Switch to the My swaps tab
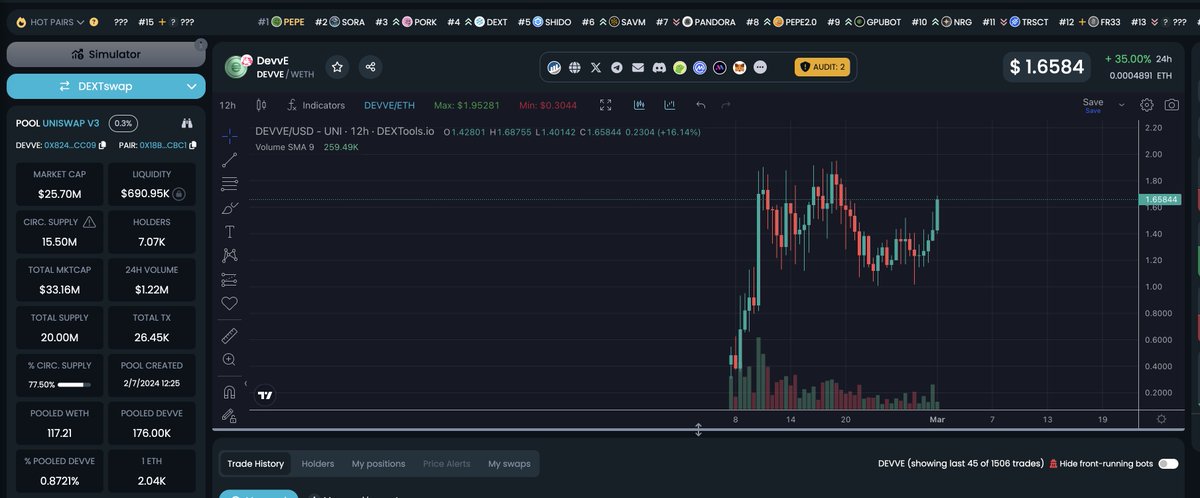This screenshot has height=498, width=1200. click(x=509, y=463)
